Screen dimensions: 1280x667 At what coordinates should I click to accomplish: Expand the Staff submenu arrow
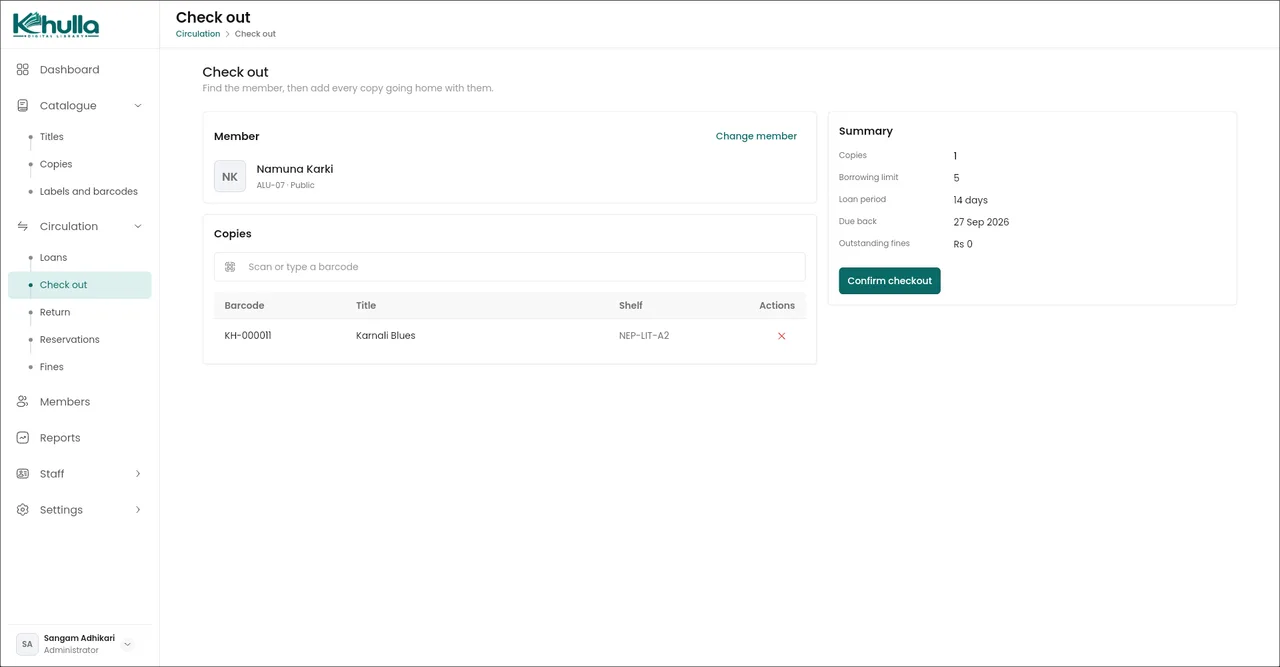(138, 474)
